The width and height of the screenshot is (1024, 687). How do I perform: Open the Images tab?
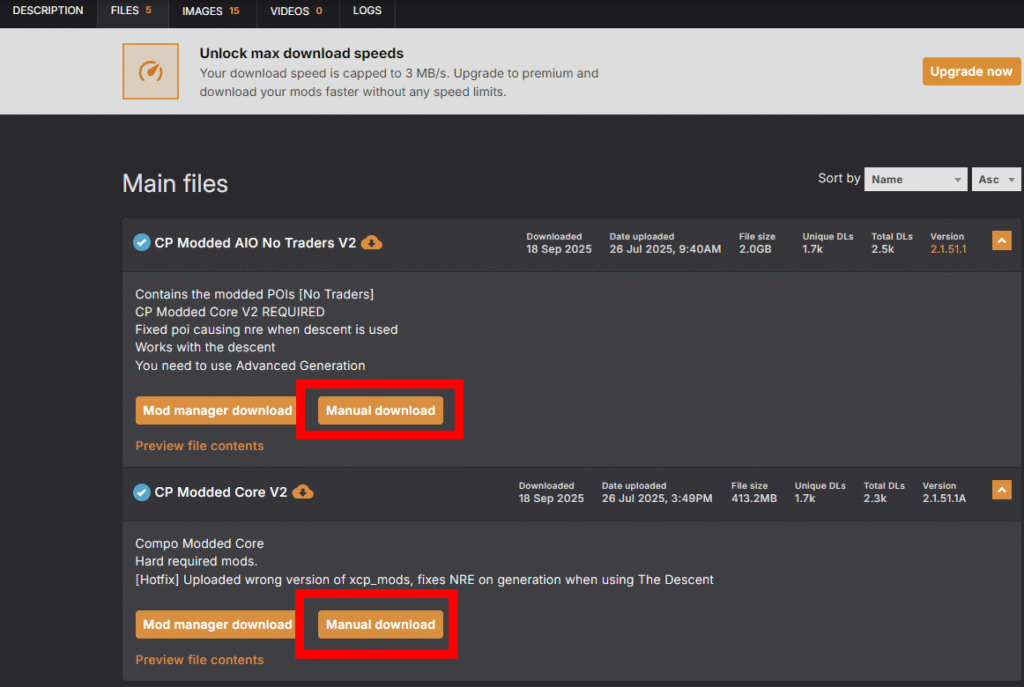211,11
